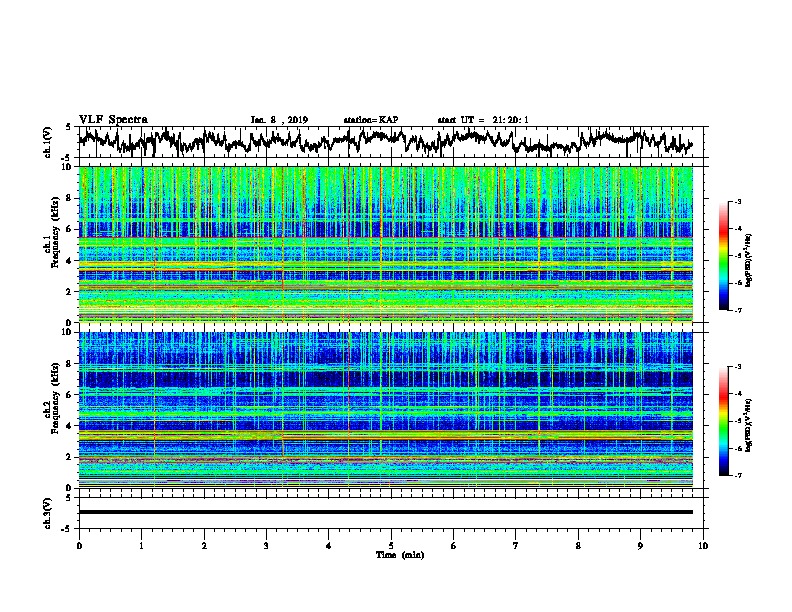This screenshot has width=792, height=612.
Task: Click the ch.1 spectrogram color scale bar
Action: [x=723, y=256]
